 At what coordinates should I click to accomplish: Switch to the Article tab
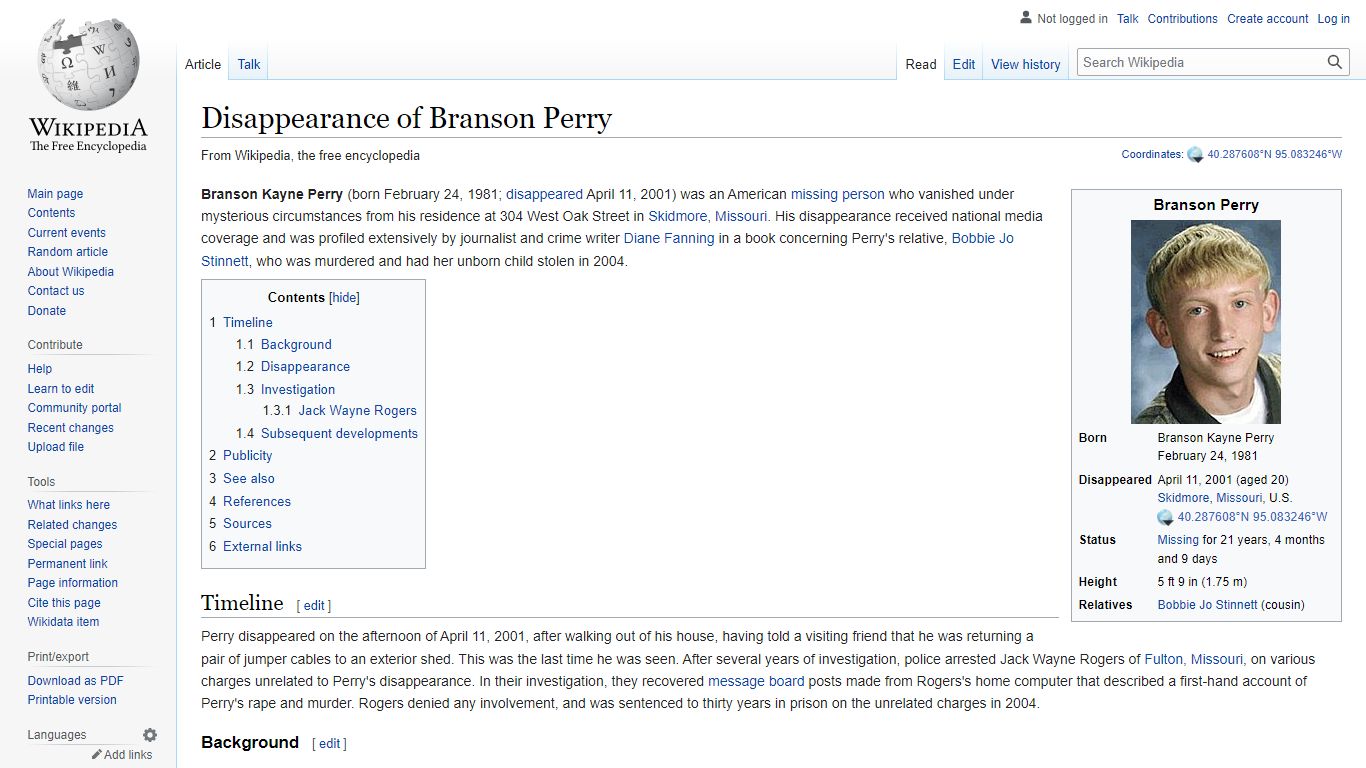(x=203, y=64)
